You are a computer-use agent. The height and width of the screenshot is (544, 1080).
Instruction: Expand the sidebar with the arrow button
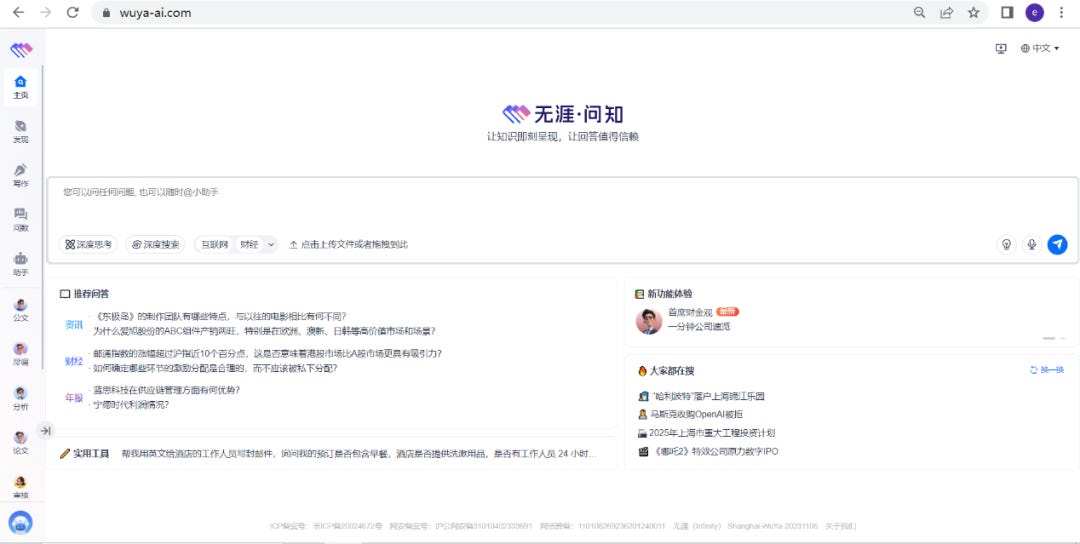(45, 430)
